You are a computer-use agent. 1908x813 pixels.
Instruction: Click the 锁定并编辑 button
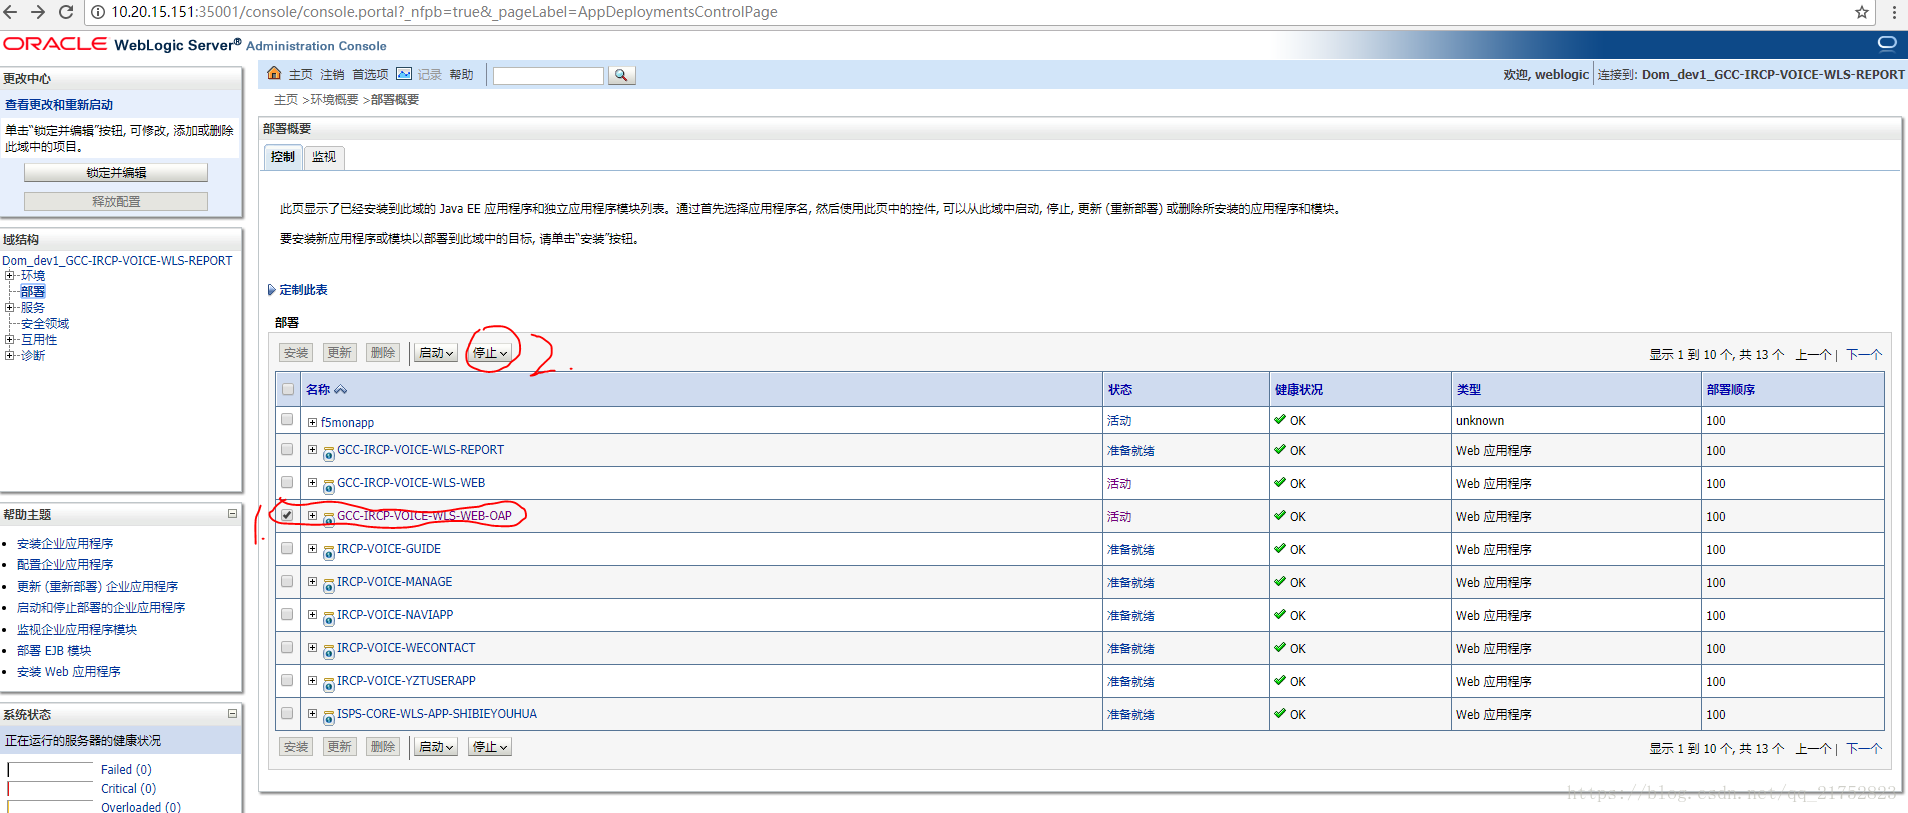116,172
